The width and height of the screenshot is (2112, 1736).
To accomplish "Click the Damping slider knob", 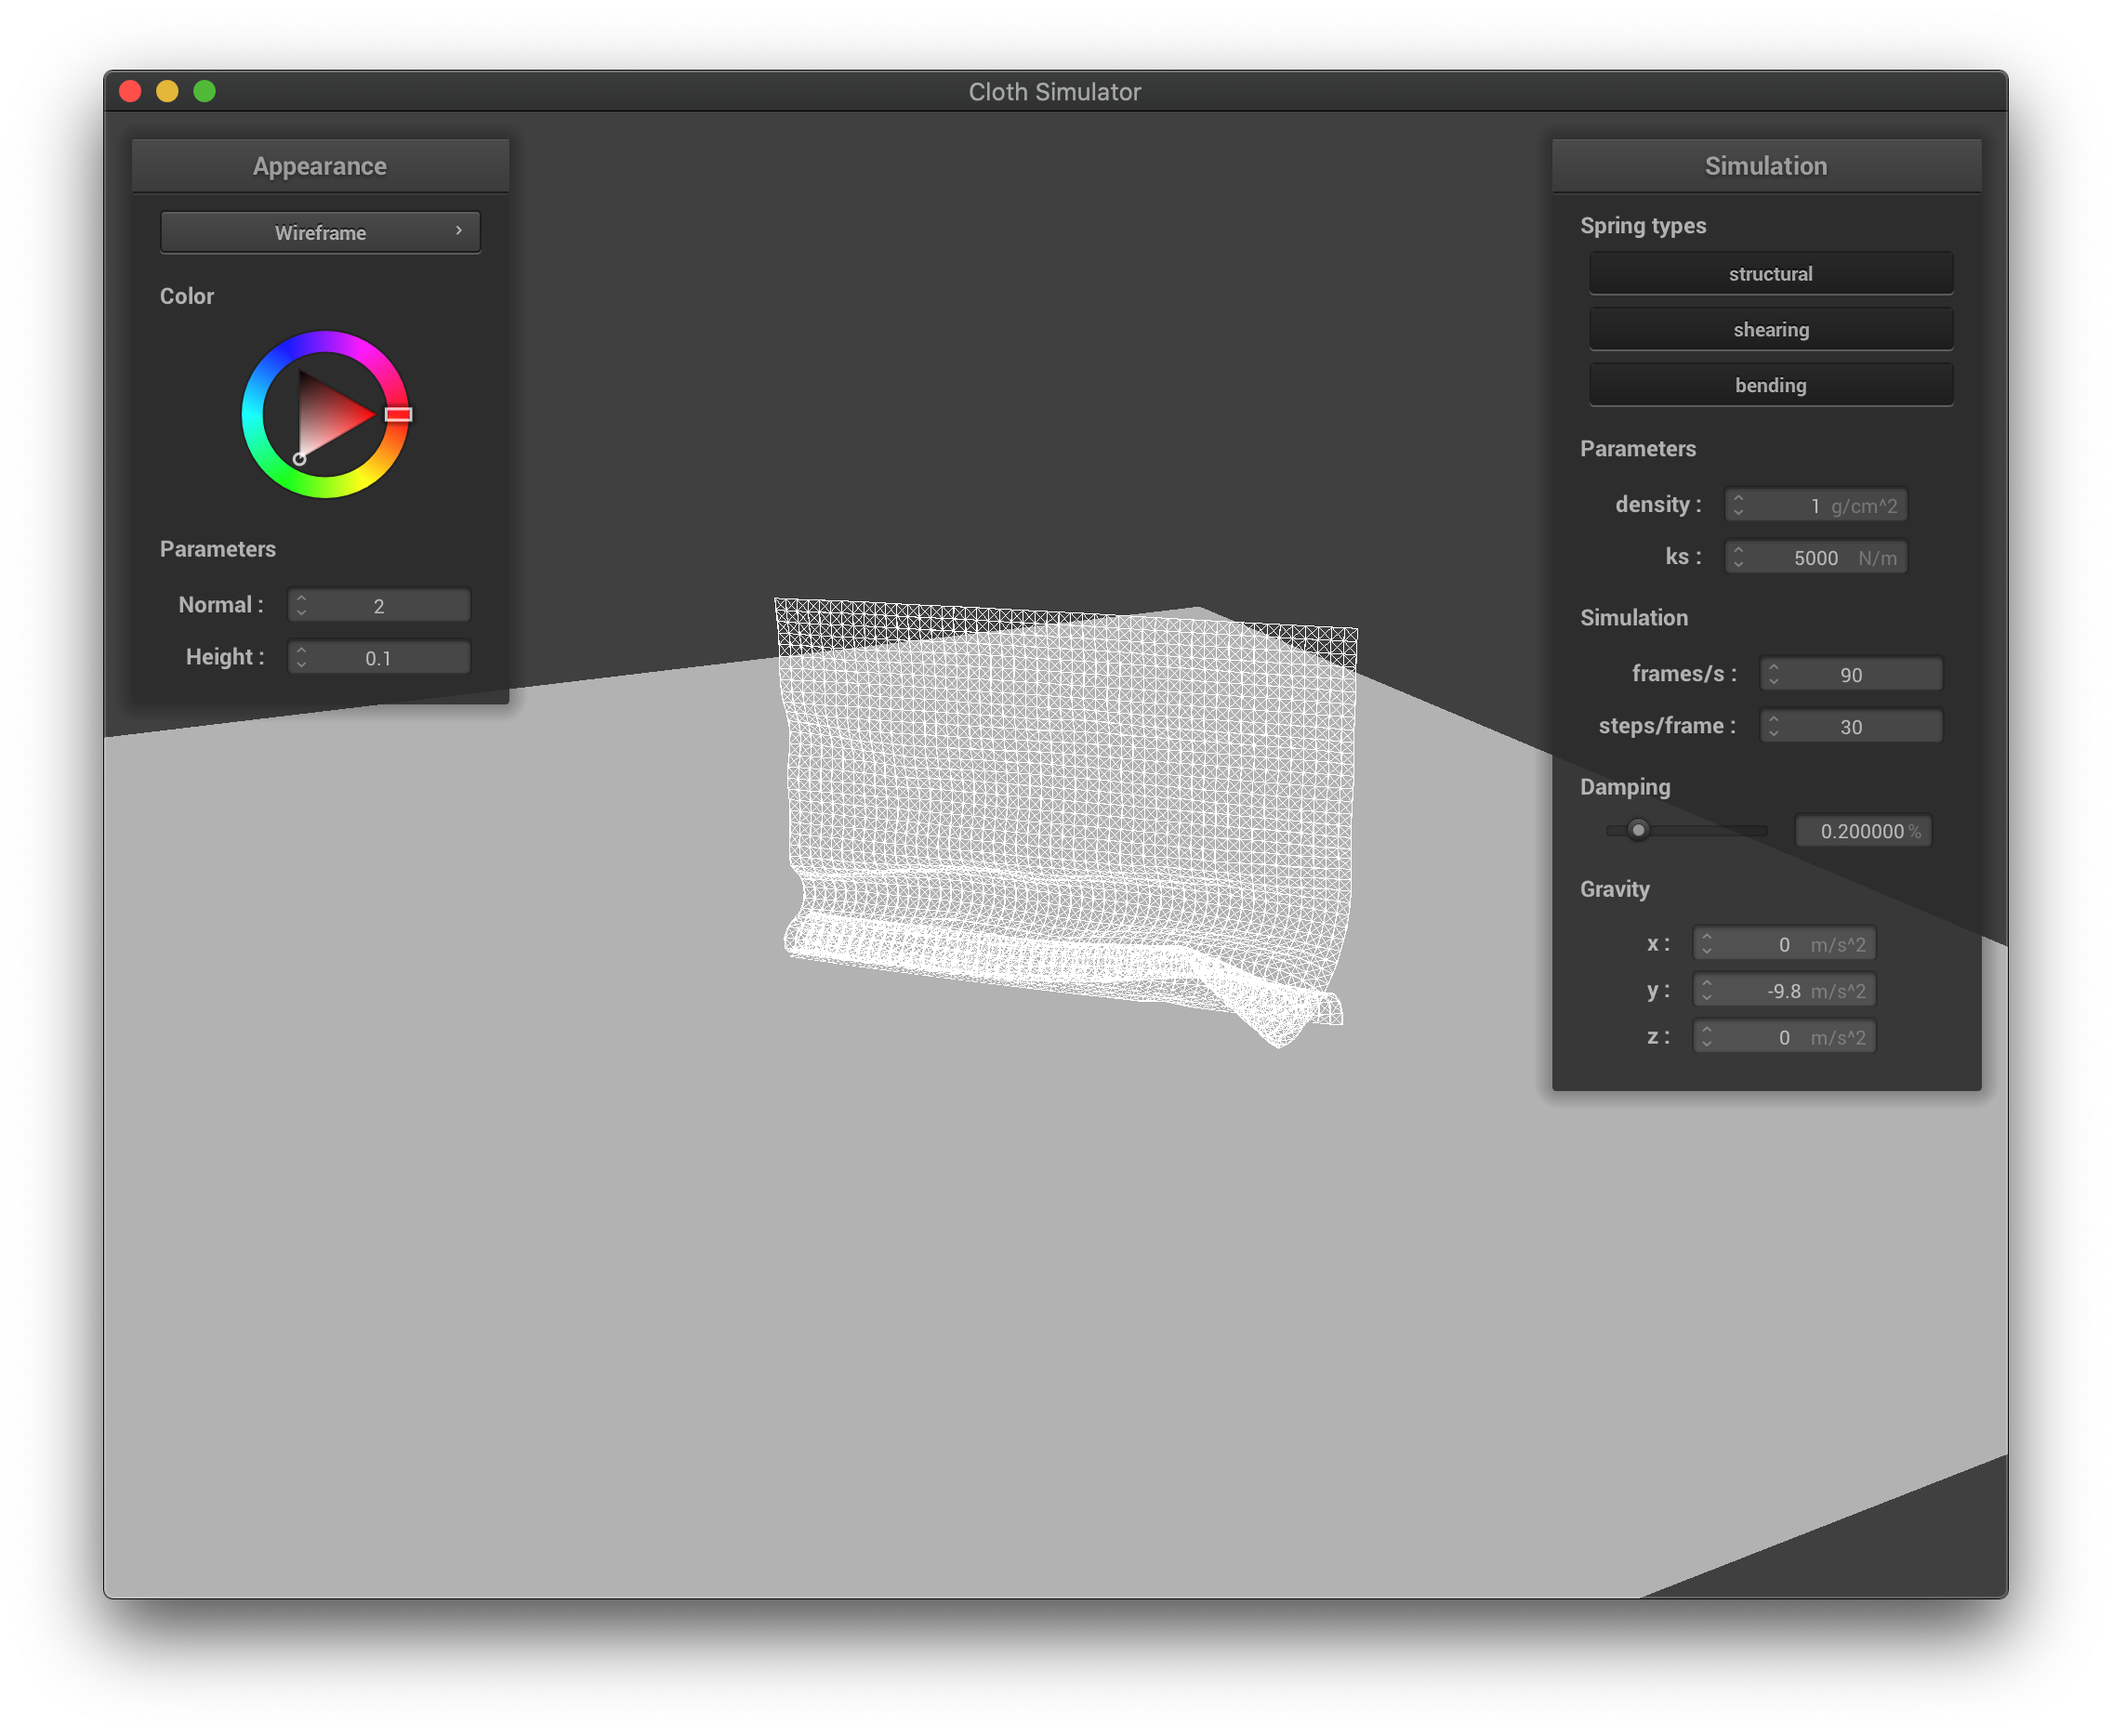I will tap(1637, 830).
